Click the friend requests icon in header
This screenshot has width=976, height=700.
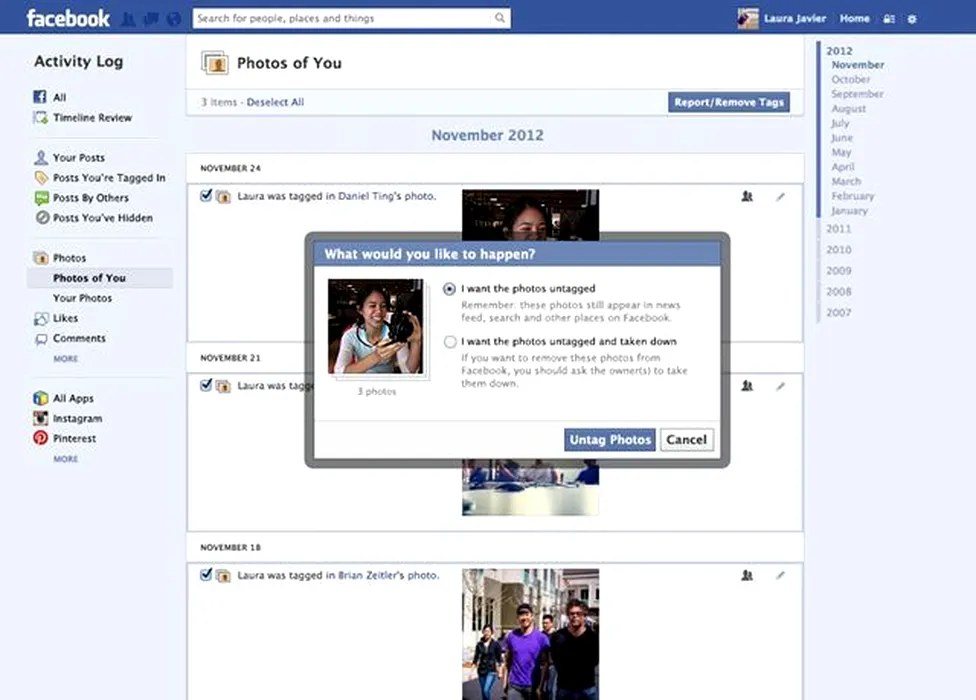[x=128, y=19]
